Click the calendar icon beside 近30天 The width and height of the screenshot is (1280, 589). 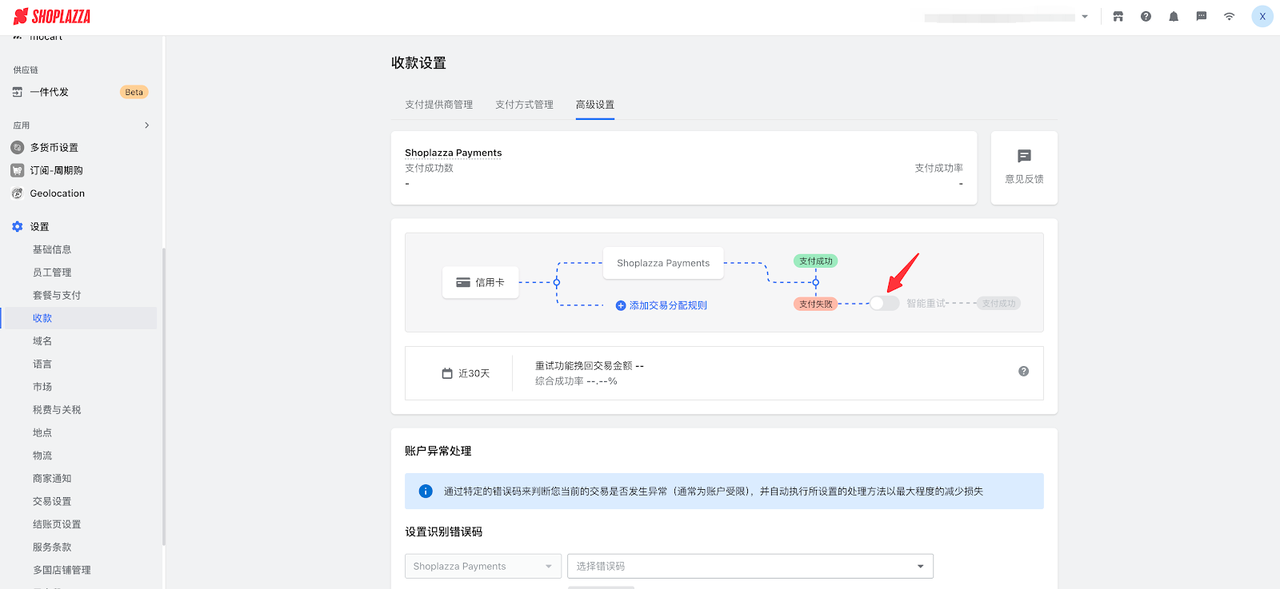pyautogui.click(x=449, y=372)
